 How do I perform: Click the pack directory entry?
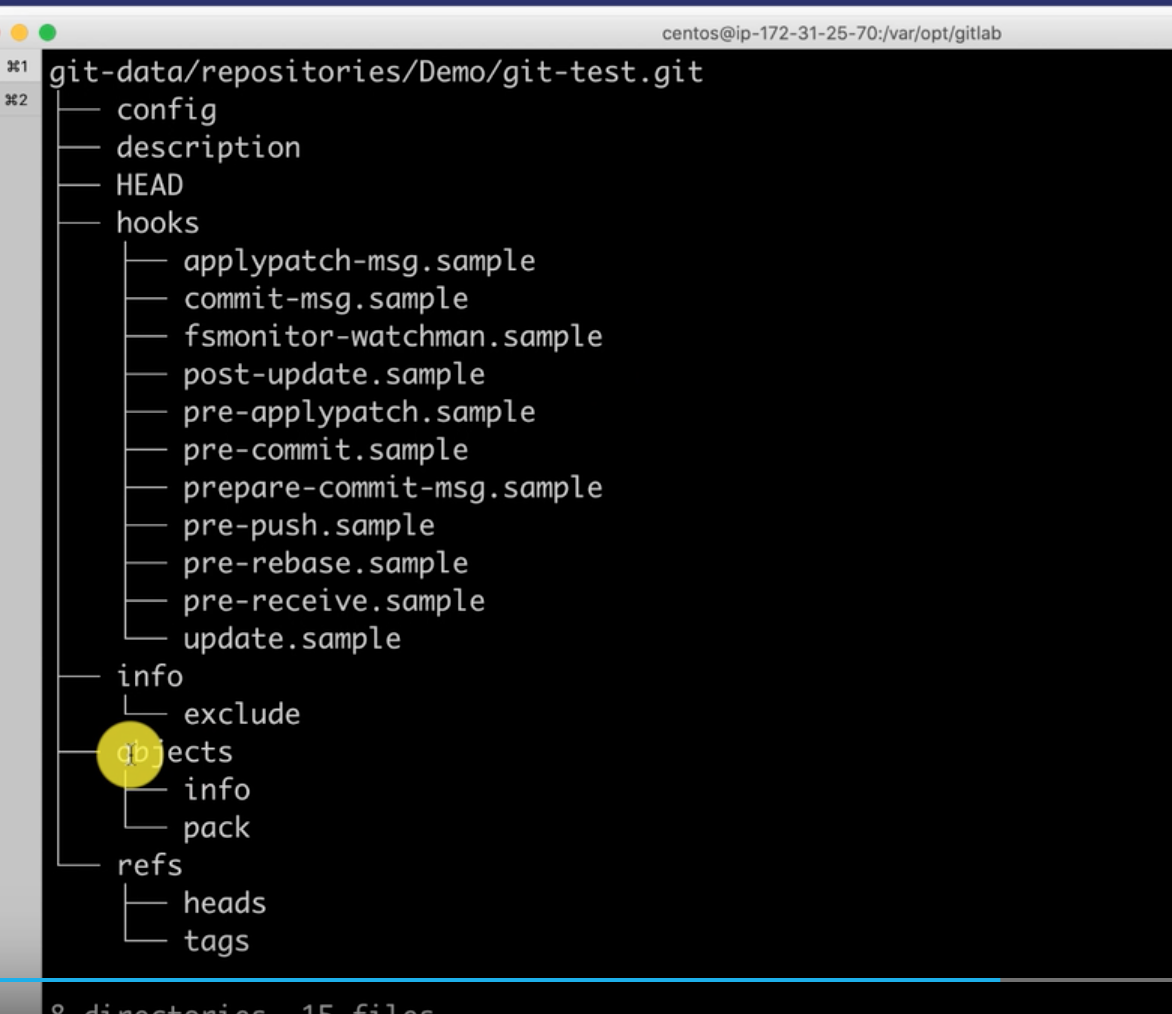click(217, 828)
